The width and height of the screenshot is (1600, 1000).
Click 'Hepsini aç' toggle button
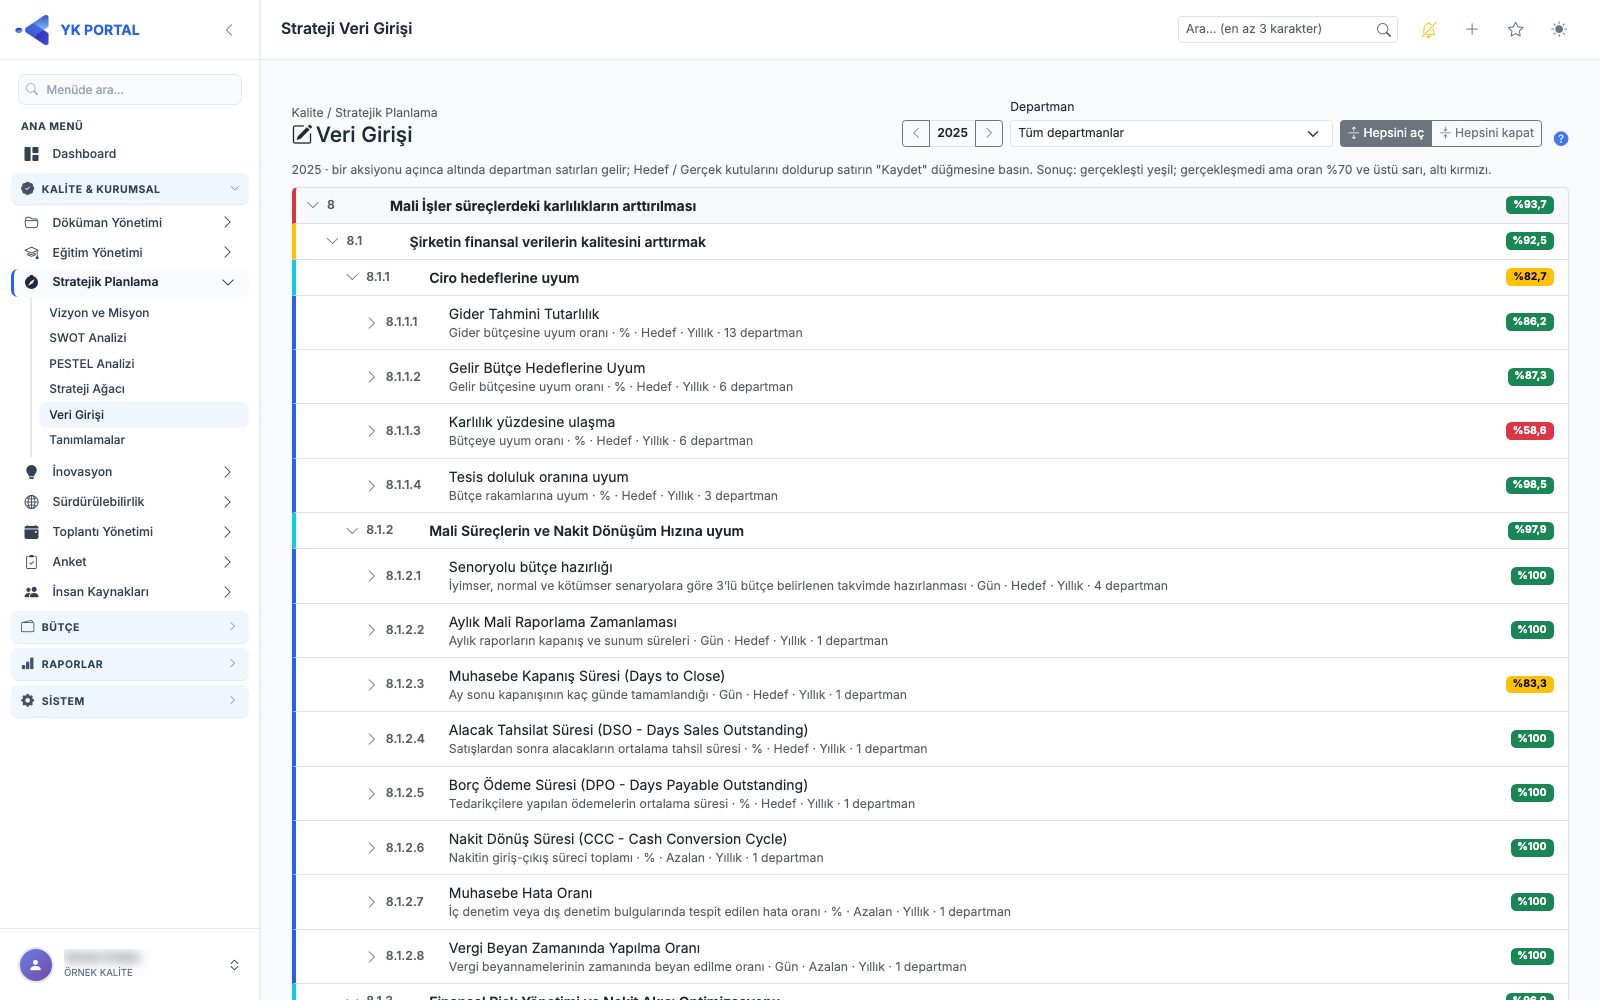(1386, 133)
